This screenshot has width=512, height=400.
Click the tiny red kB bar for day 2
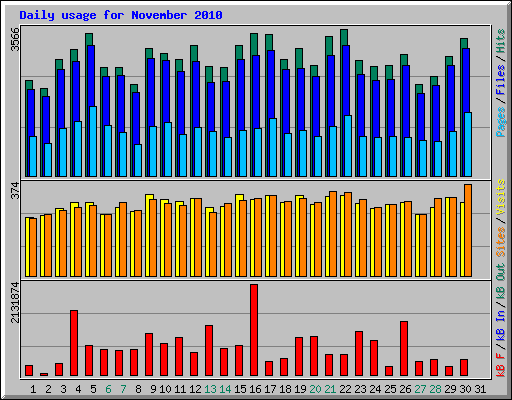[x=44, y=375]
